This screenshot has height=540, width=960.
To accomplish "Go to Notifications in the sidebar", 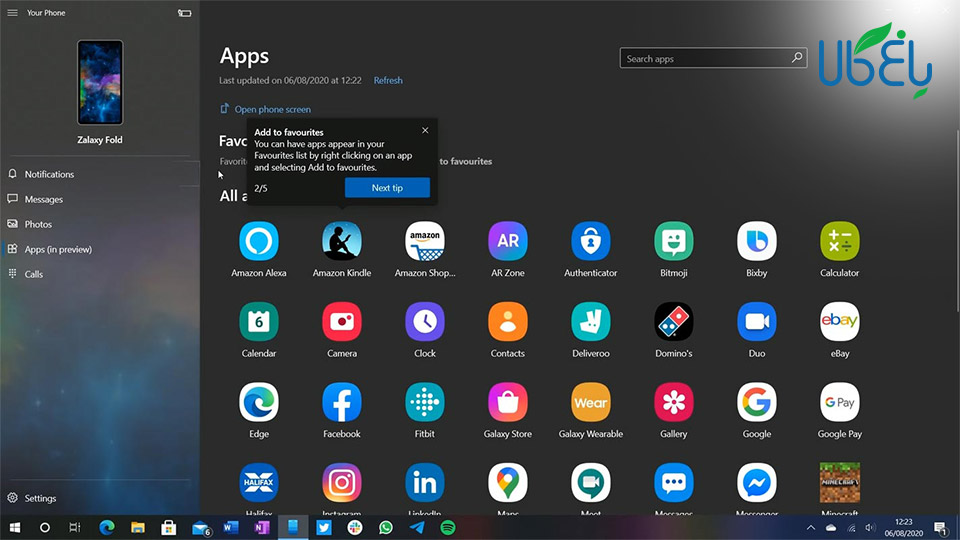I will coord(49,174).
